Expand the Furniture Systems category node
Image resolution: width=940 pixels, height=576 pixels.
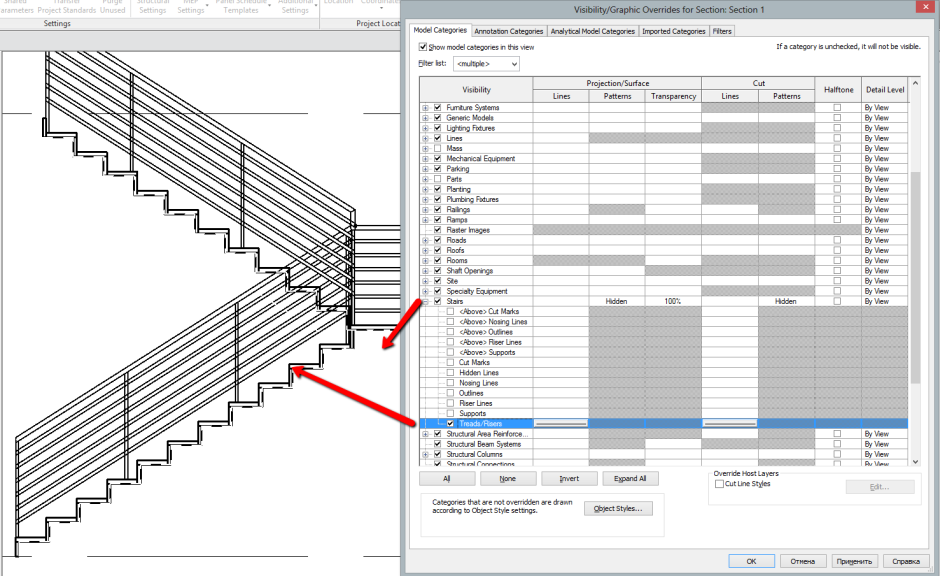click(426, 108)
